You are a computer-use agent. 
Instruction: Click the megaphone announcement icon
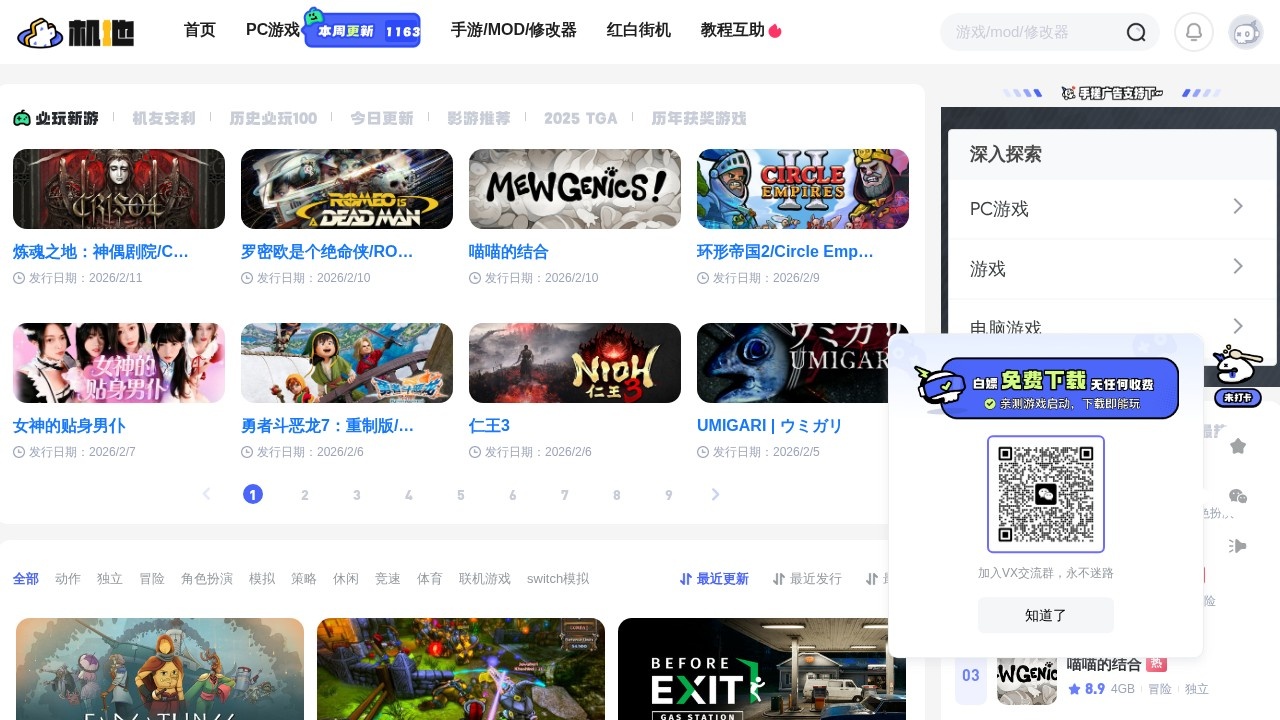[x=1238, y=546]
